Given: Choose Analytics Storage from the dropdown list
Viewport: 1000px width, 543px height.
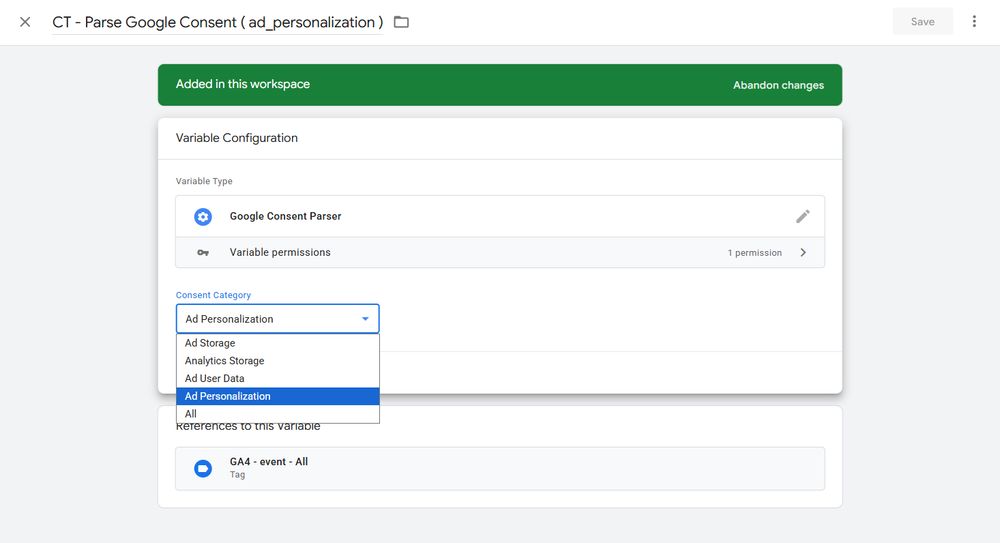Looking at the screenshot, I should (x=277, y=361).
